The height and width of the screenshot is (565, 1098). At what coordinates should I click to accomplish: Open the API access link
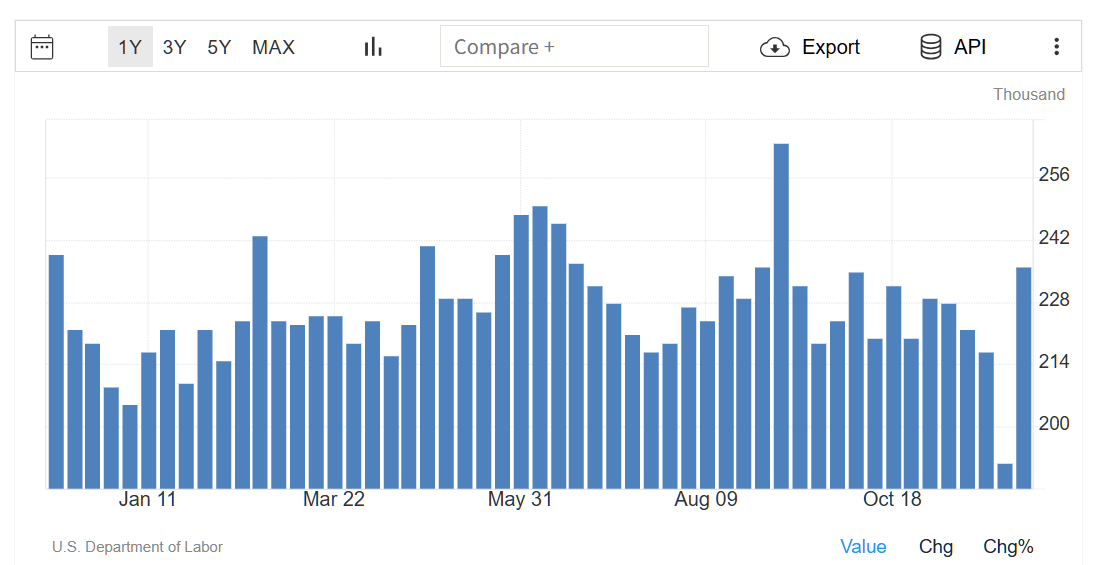coord(970,47)
